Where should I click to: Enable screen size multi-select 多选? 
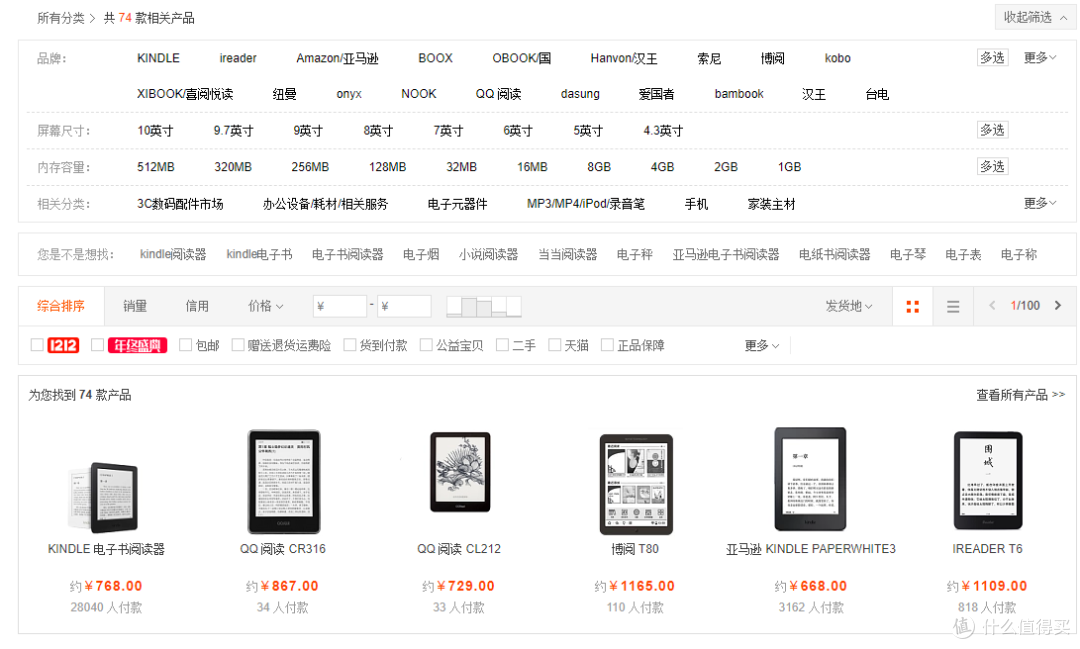(x=993, y=130)
